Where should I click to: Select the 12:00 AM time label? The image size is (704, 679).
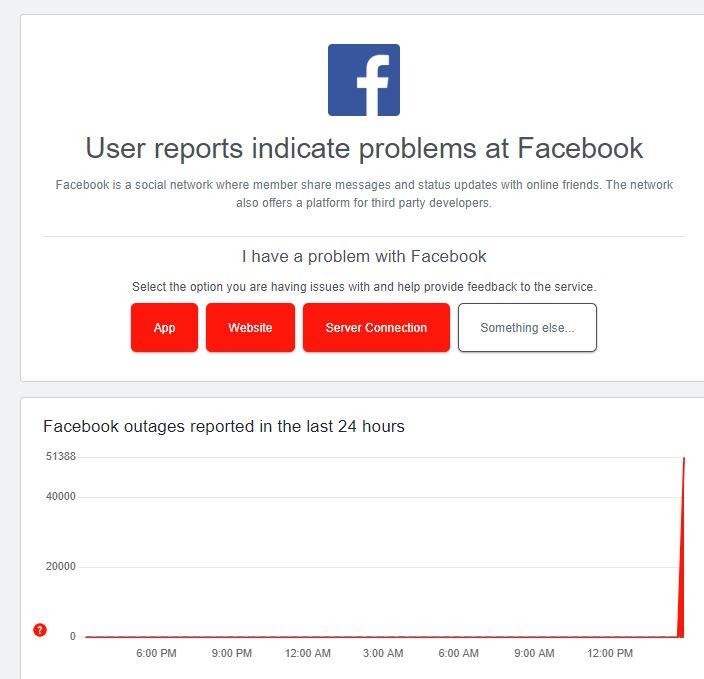[307, 654]
